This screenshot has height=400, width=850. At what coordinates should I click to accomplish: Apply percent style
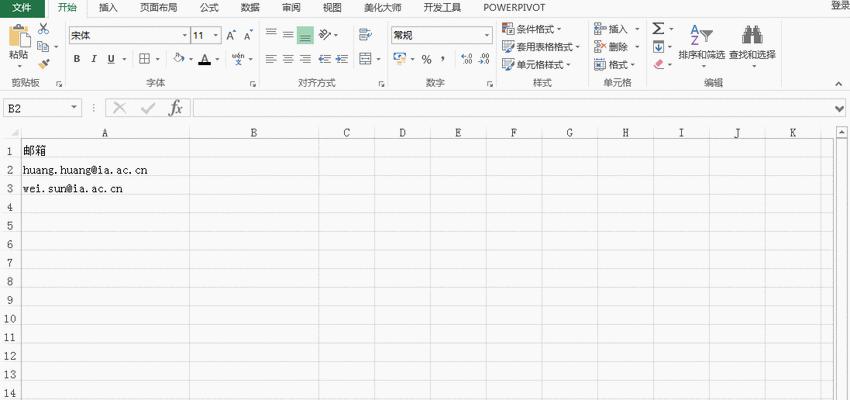pos(427,59)
